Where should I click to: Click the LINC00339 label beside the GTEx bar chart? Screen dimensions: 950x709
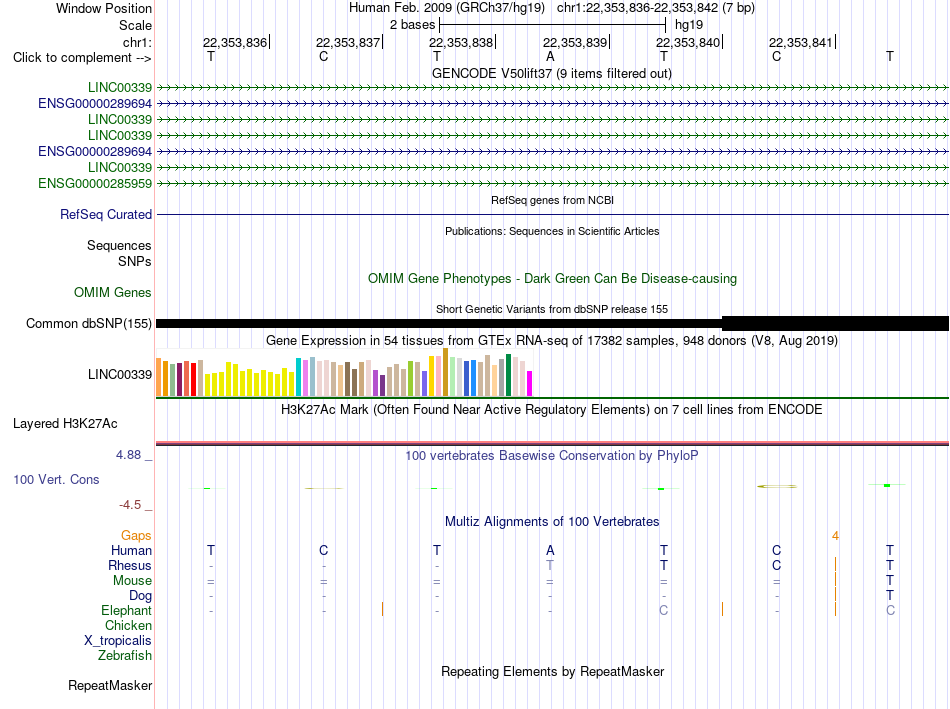pos(119,374)
